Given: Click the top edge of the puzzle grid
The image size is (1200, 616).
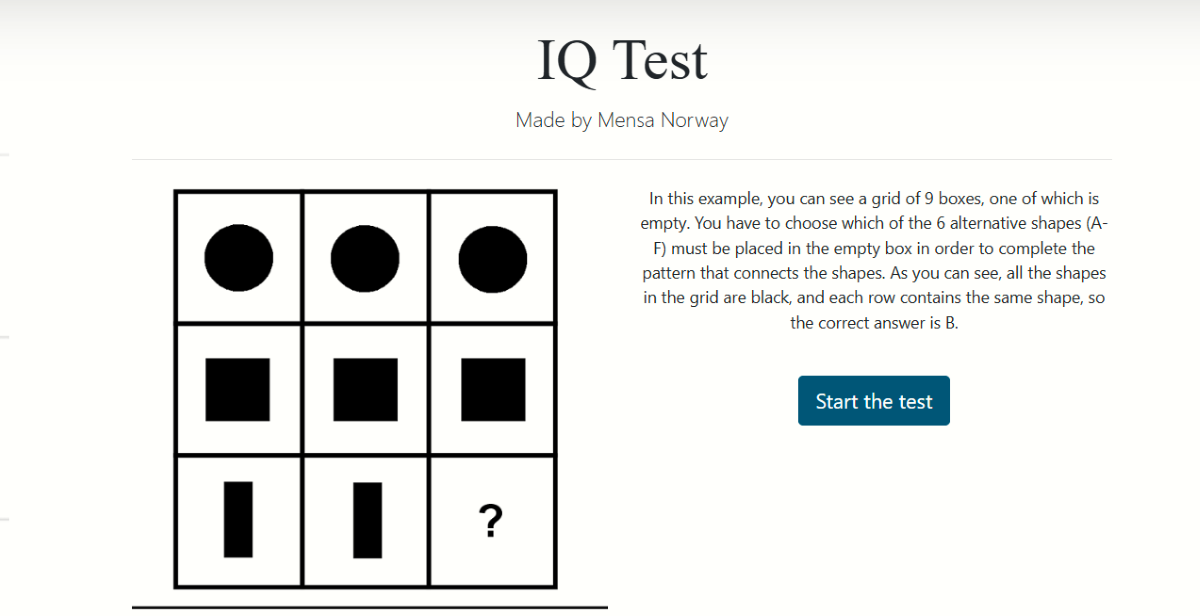Looking at the screenshot, I should pyautogui.click(x=365, y=190).
